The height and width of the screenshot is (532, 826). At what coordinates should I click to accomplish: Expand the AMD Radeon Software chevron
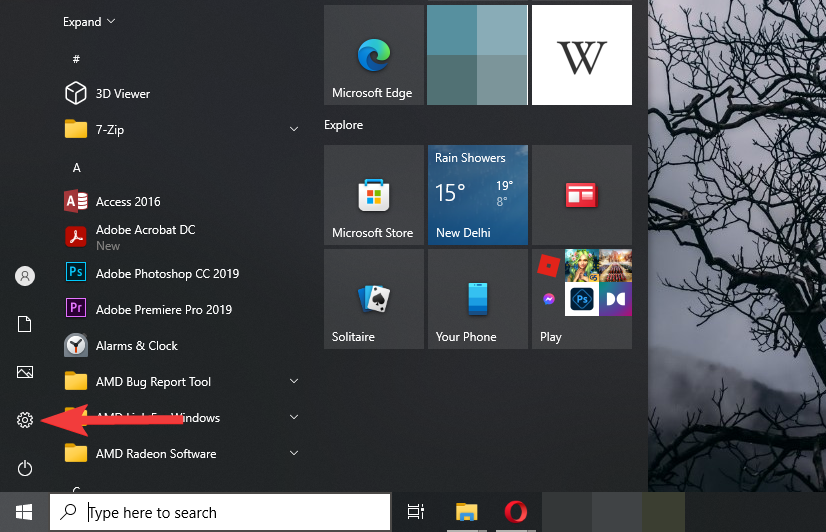[294, 453]
